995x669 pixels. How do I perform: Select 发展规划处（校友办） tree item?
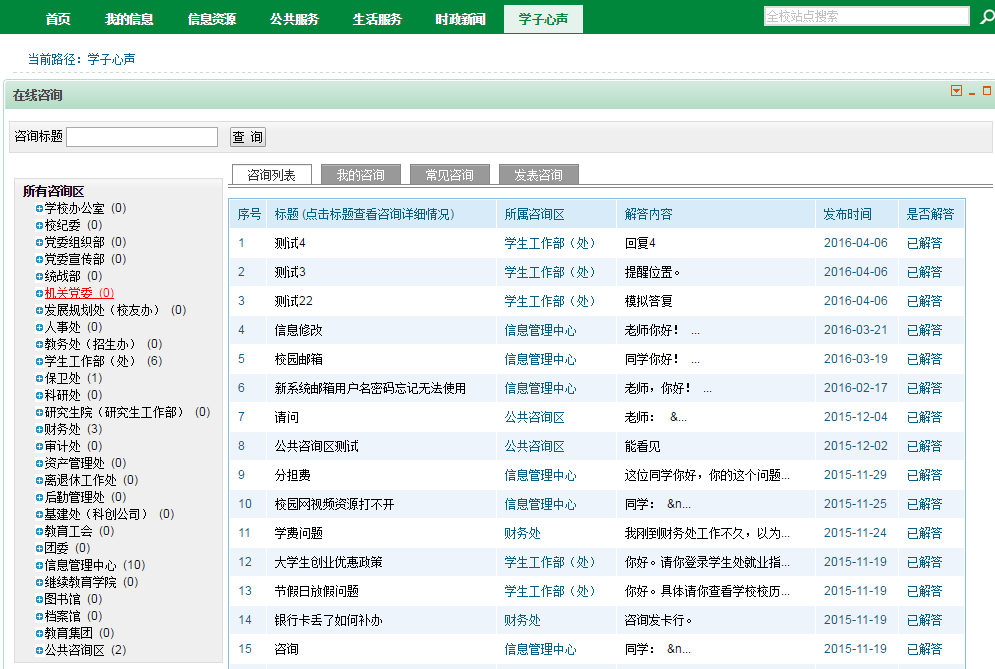tap(115, 310)
